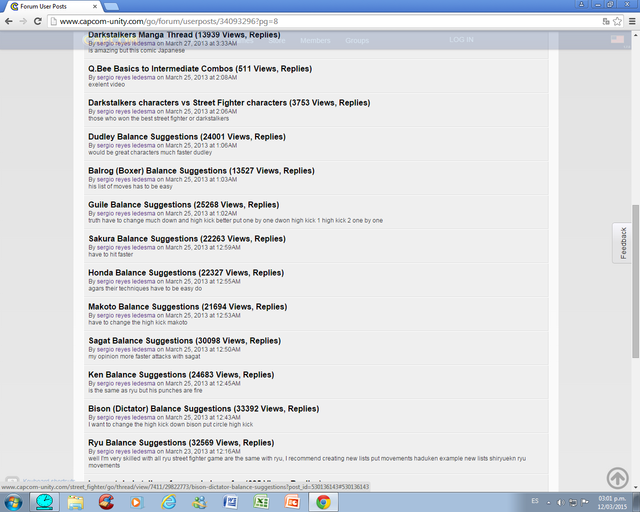Click the ES language indicator
Image resolution: width=640 pixels, height=512 pixels.
[535, 501]
